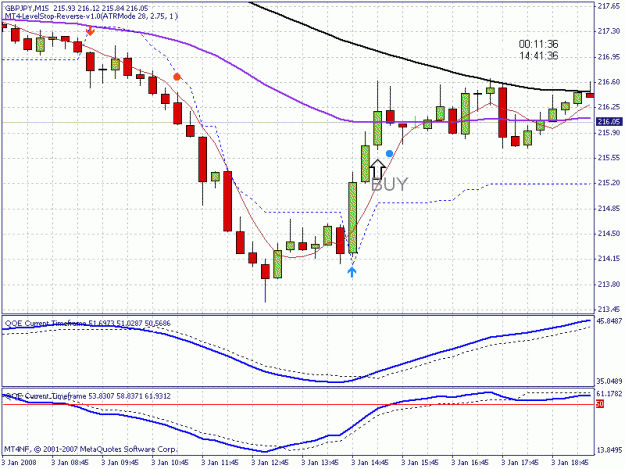625x469 pixels.
Task: Click price scale value 214.15
Action: pos(609,259)
